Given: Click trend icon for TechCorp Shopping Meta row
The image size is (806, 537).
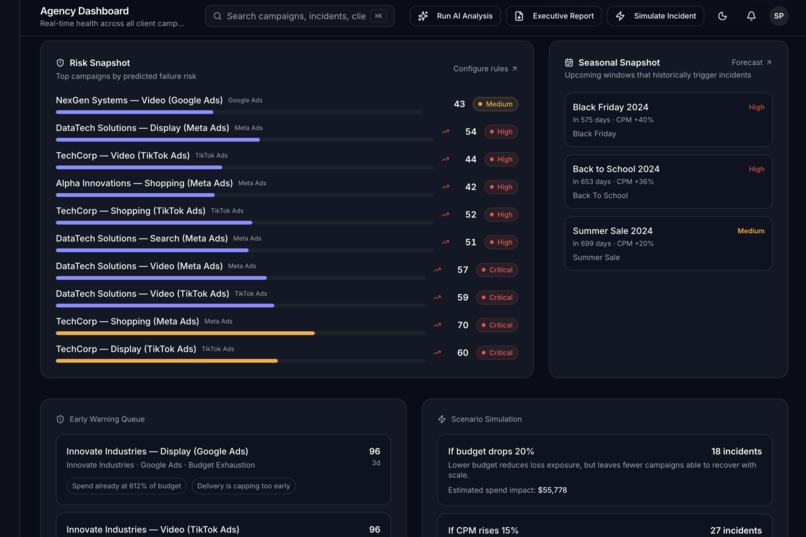Looking at the screenshot, I should pyautogui.click(x=437, y=325).
